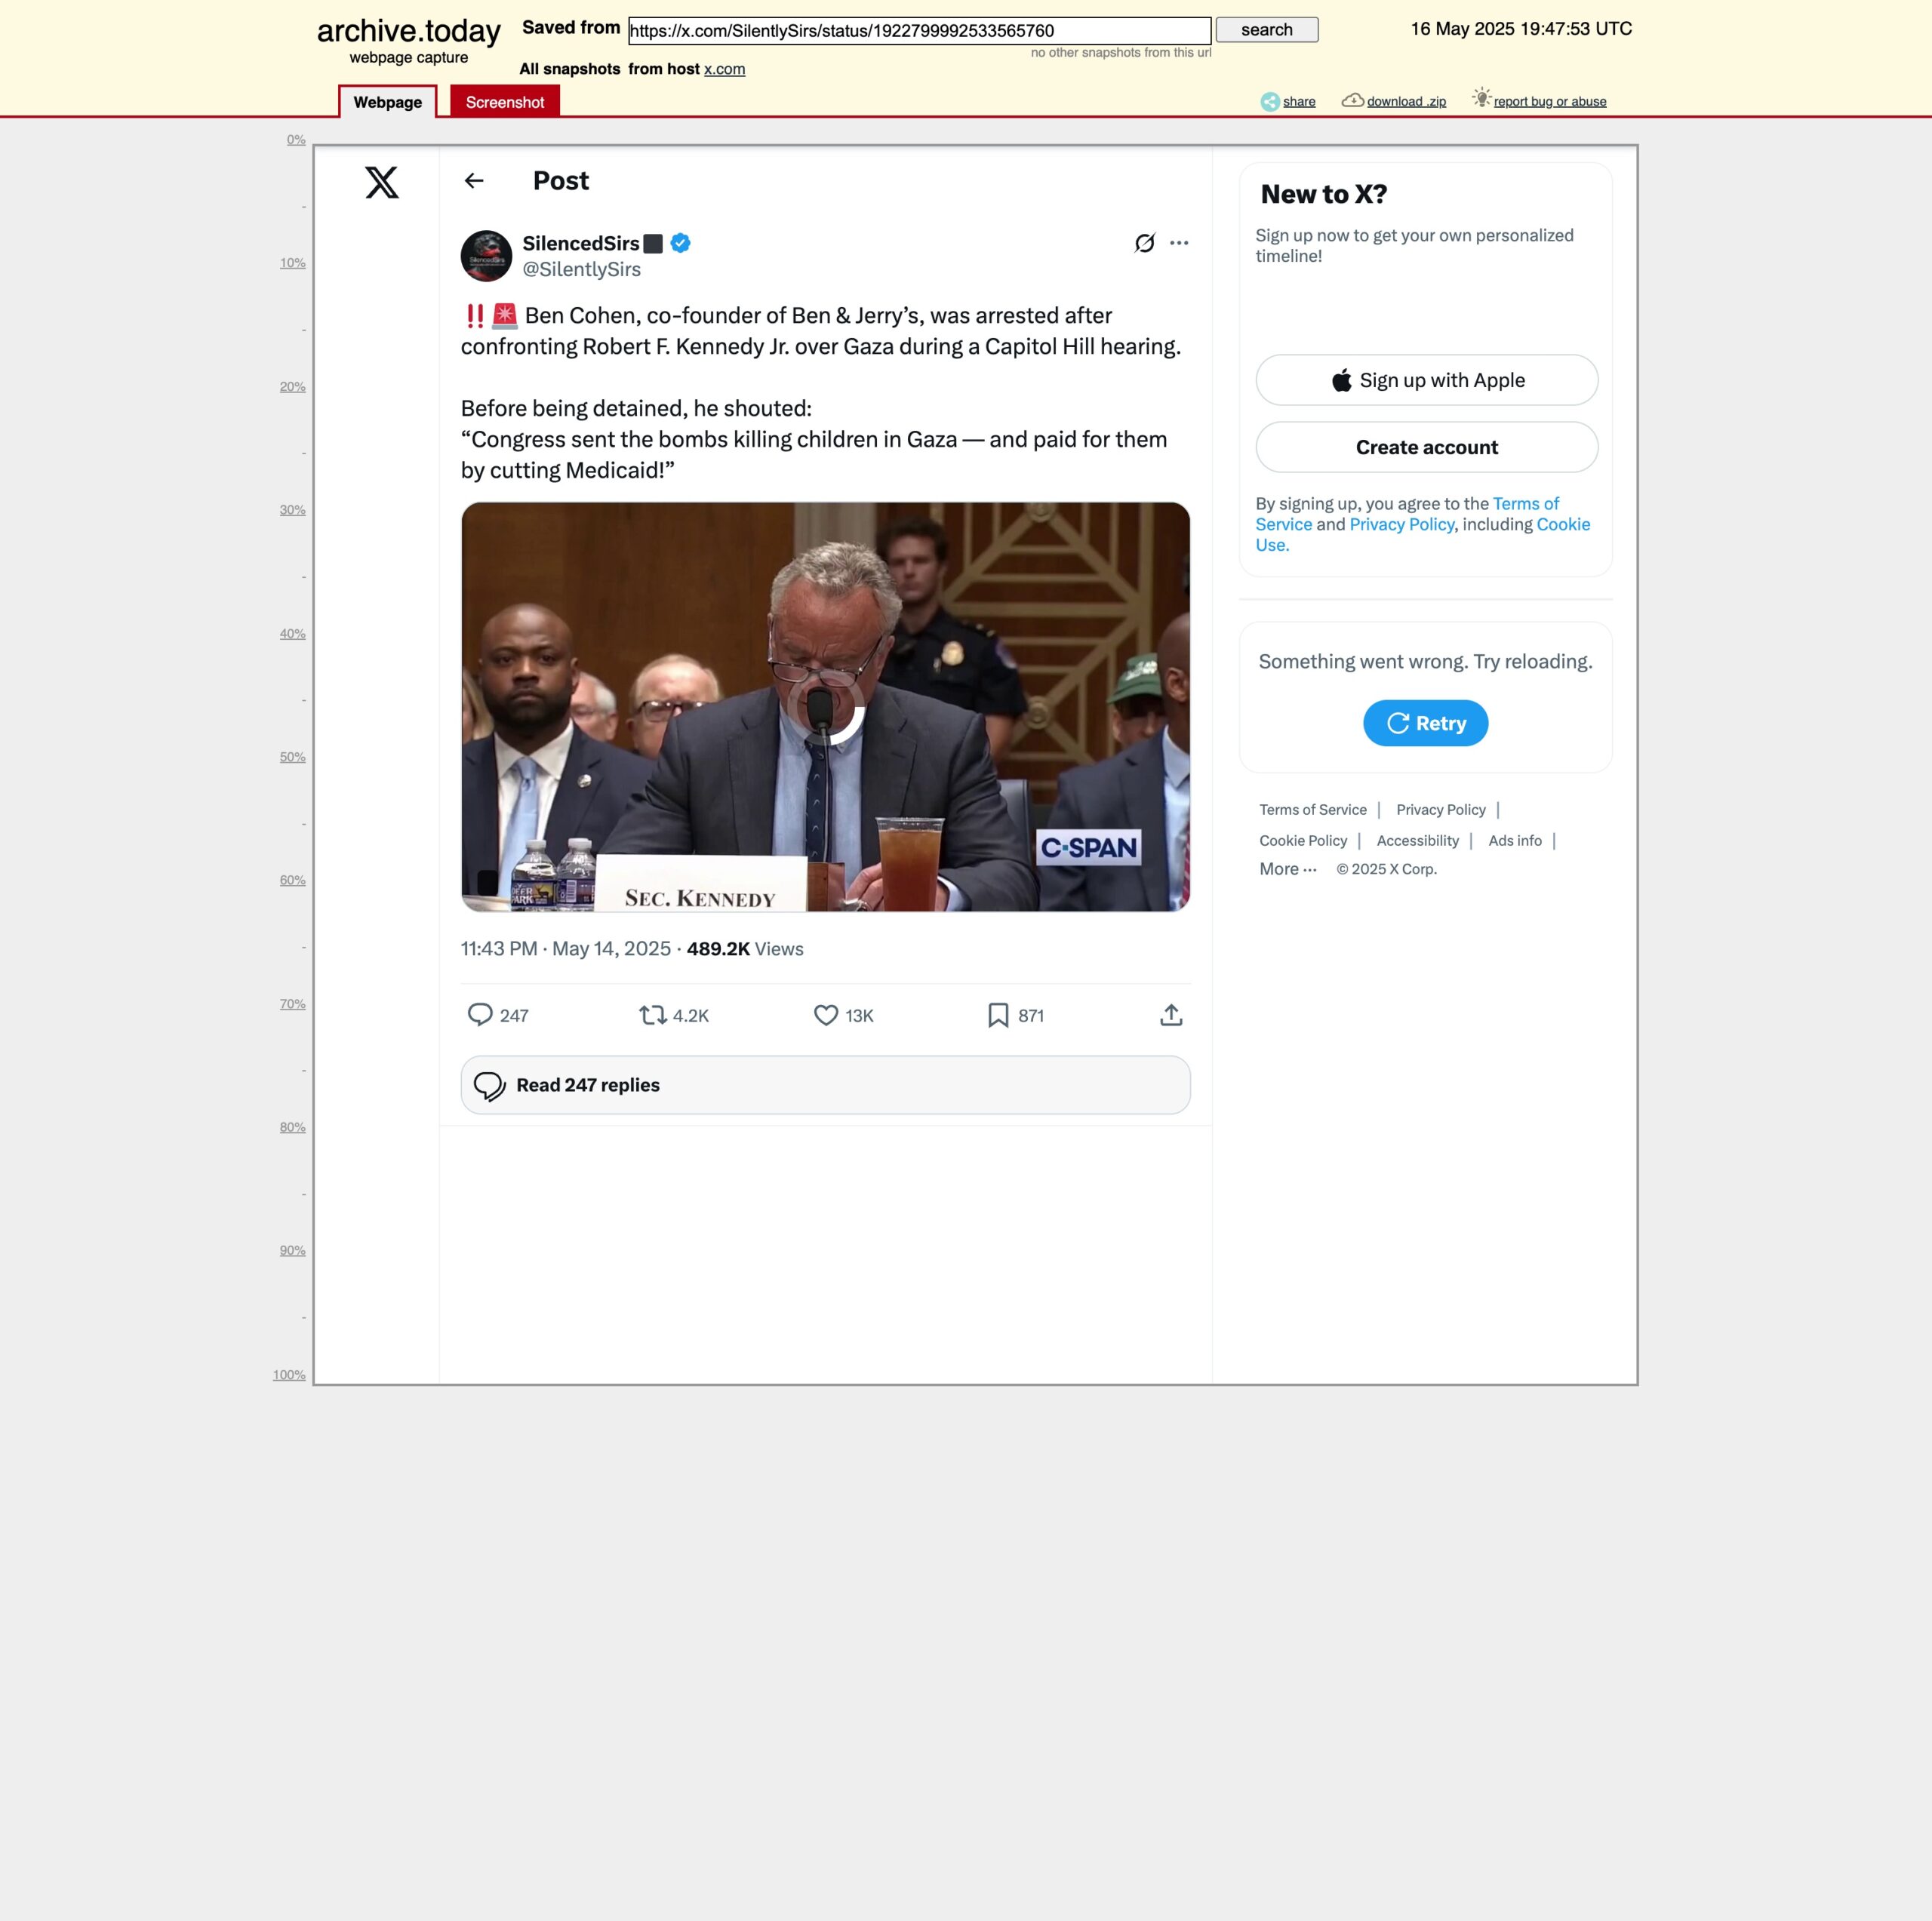Image resolution: width=1932 pixels, height=1921 pixels.
Task: Open Privacy Policy link in signup text
Action: [x=1401, y=524]
